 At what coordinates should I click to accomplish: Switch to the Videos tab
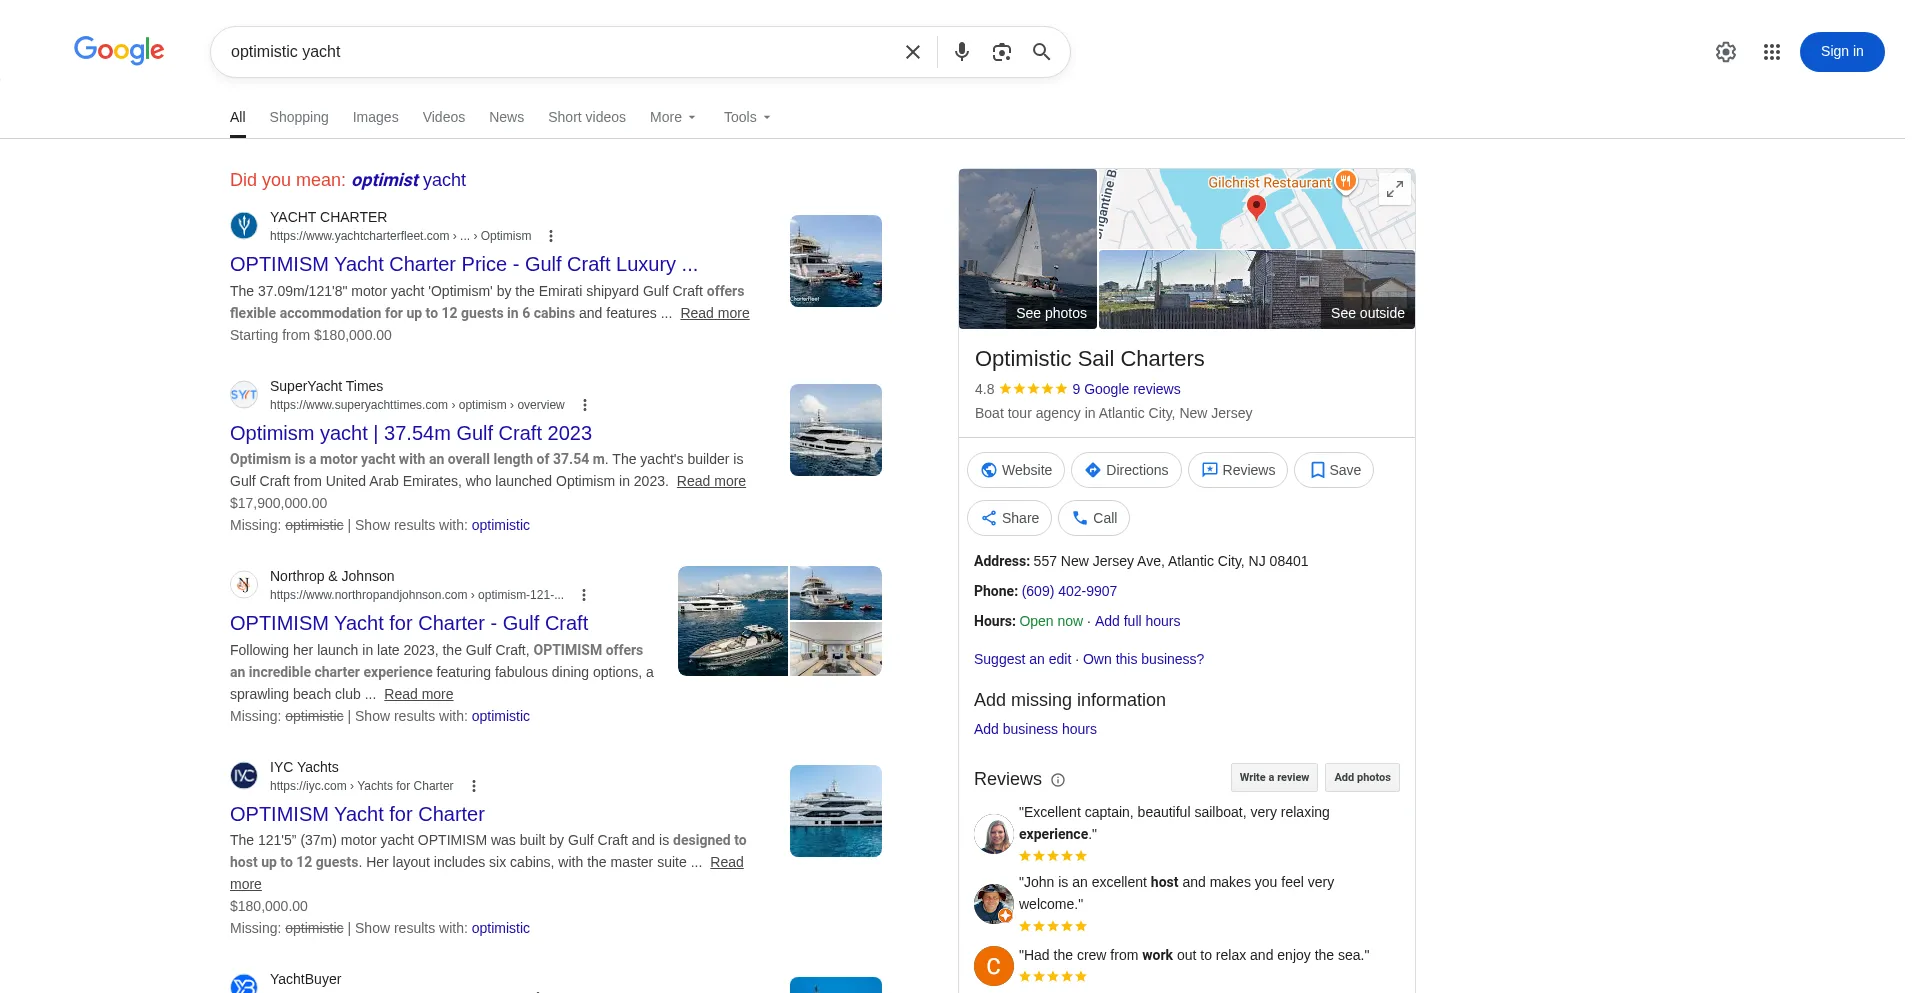click(444, 117)
